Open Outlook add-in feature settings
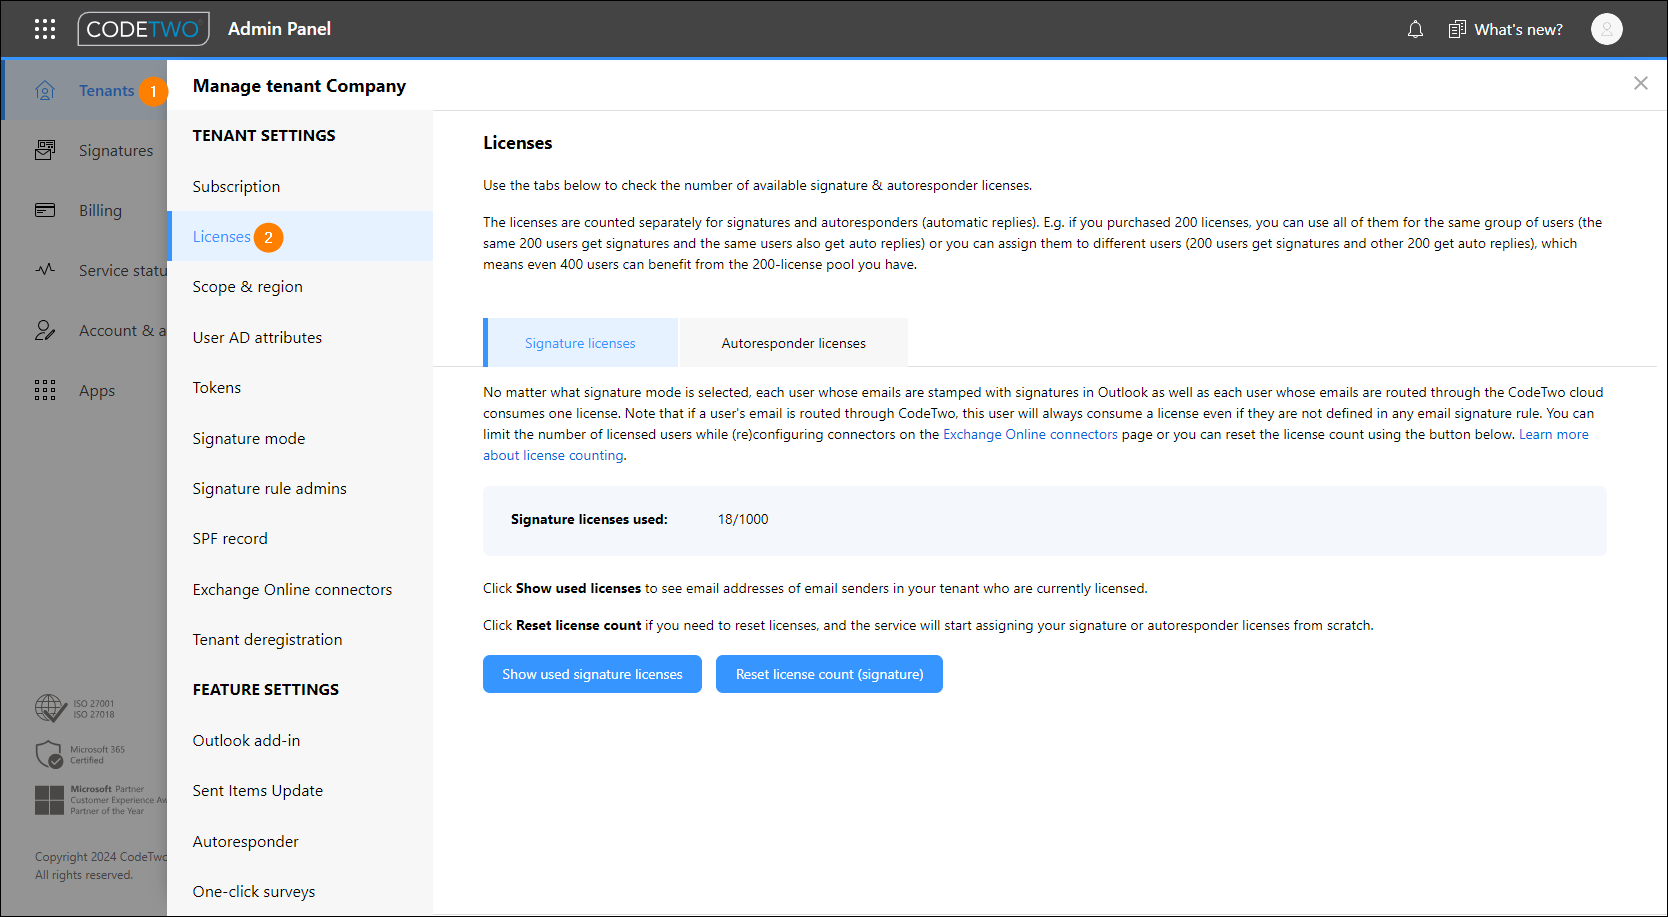Screen dimensions: 1668x917 tap(246, 740)
